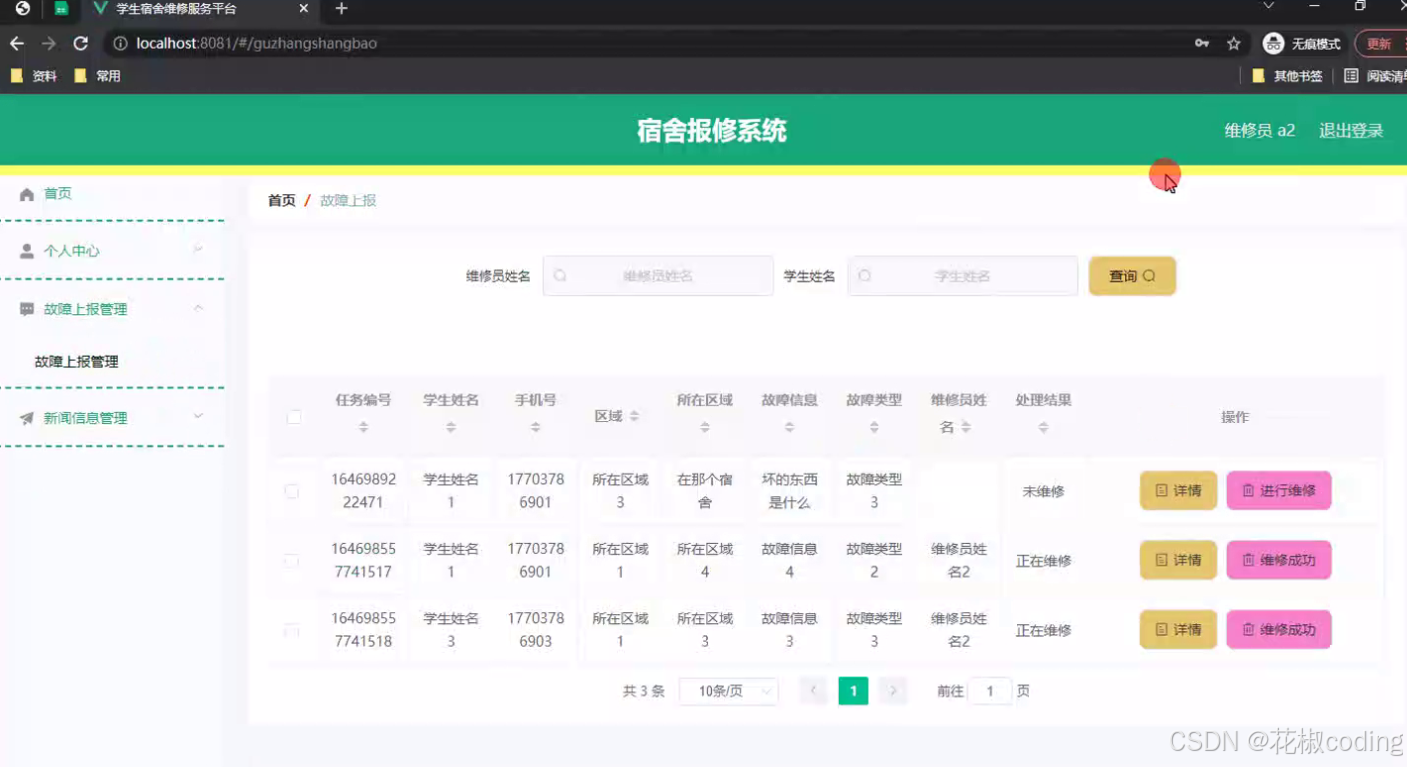Image resolution: width=1407 pixels, height=767 pixels.
Task: Click the home icon beside 首页 in sidebar
Action: tap(27, 194)
